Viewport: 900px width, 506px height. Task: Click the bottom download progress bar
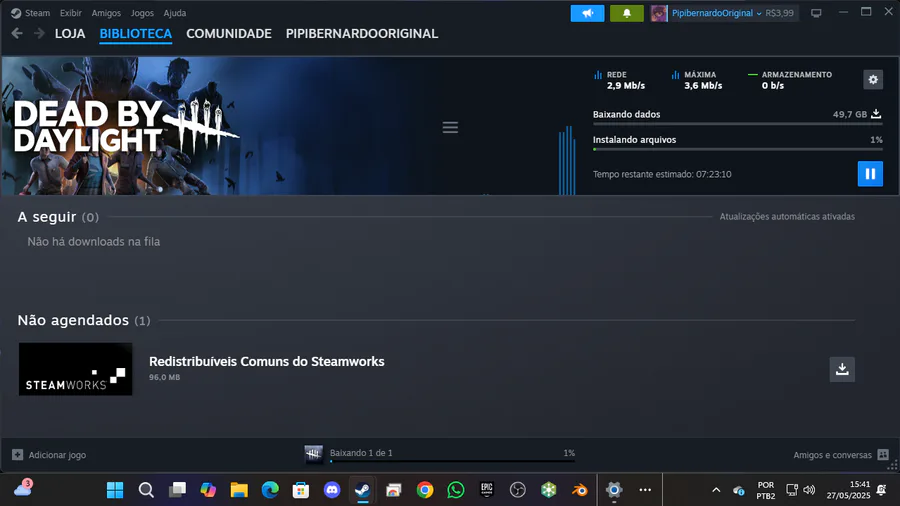tap(452, 461)
